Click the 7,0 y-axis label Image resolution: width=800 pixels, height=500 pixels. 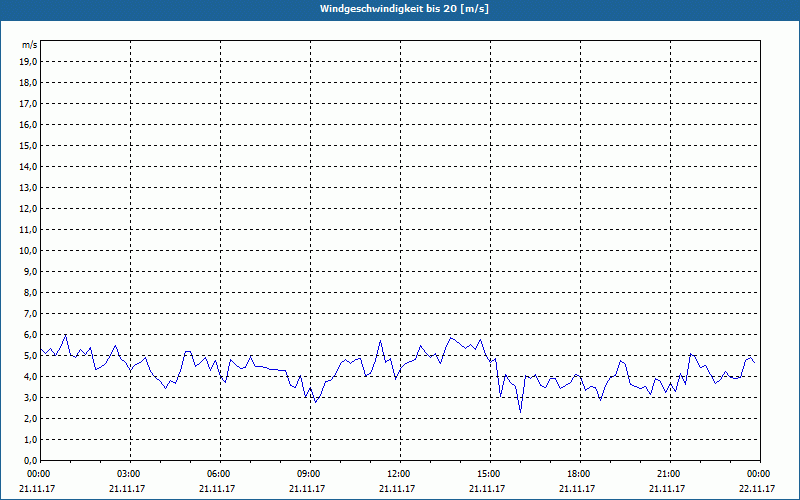[30, 314]
